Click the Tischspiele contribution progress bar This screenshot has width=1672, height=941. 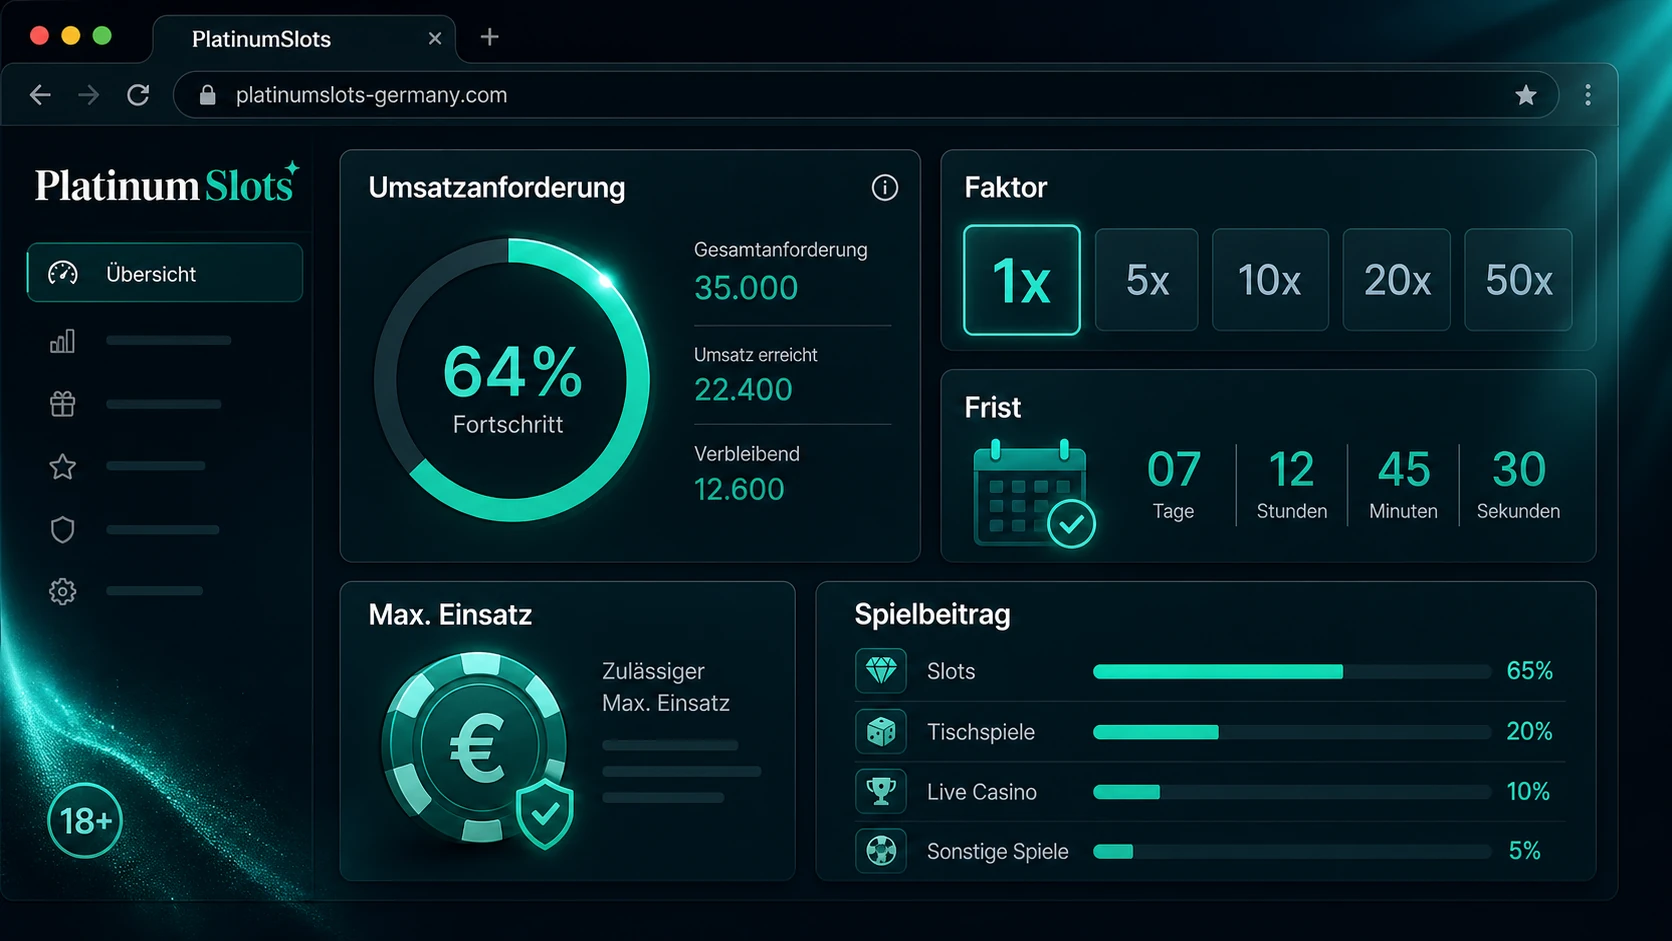[x=1291, y=732]
